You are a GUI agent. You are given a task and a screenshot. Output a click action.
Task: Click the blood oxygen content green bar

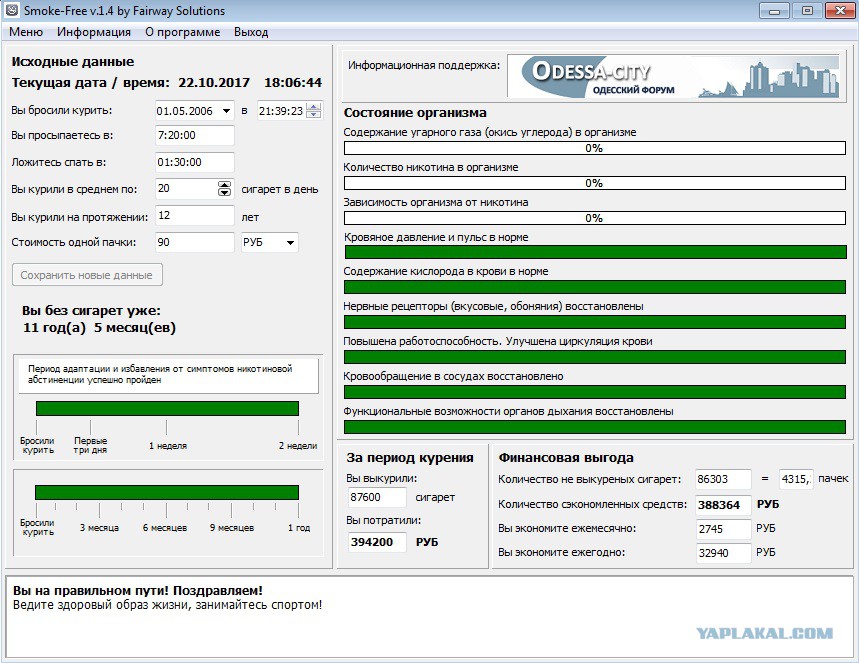coord(594,287)
